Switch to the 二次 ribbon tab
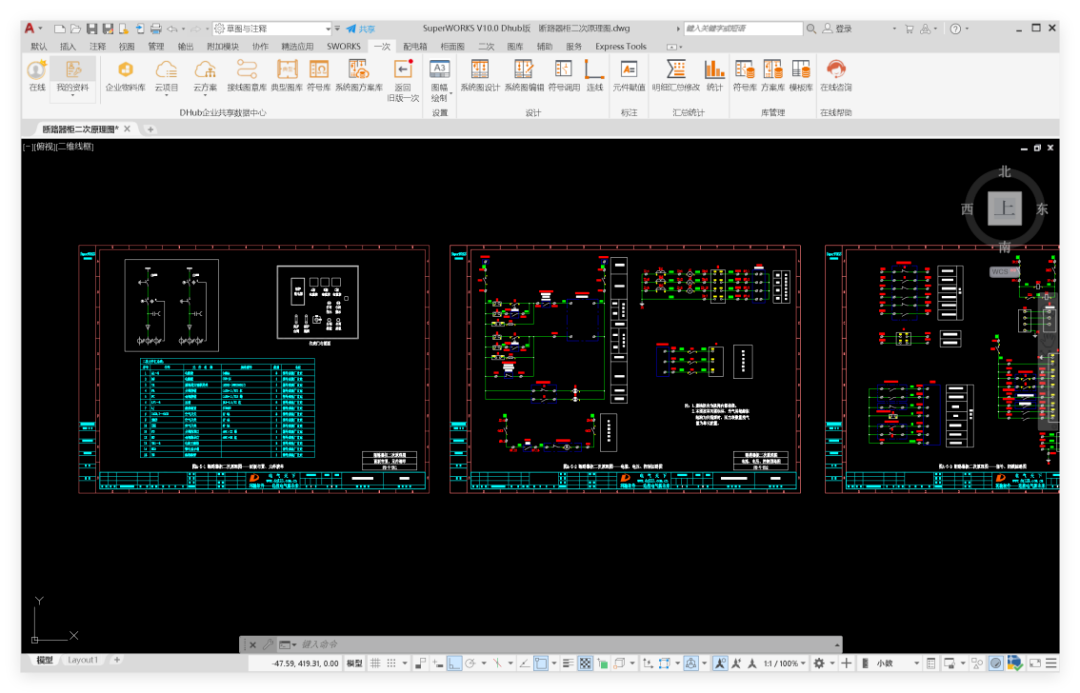Image resolution: width=1080 pixels, height=693 pixels. 486,46
